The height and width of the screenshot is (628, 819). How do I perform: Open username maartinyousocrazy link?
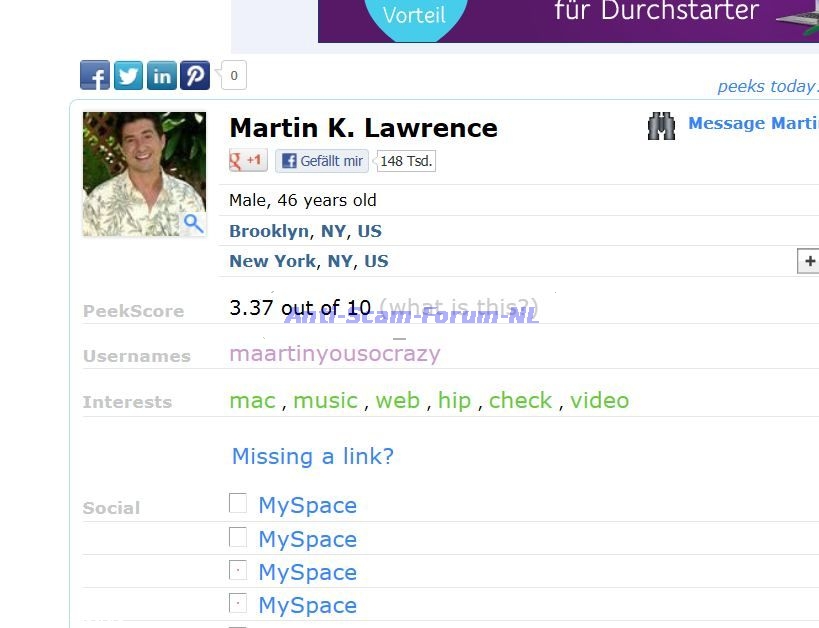[334, 353]
